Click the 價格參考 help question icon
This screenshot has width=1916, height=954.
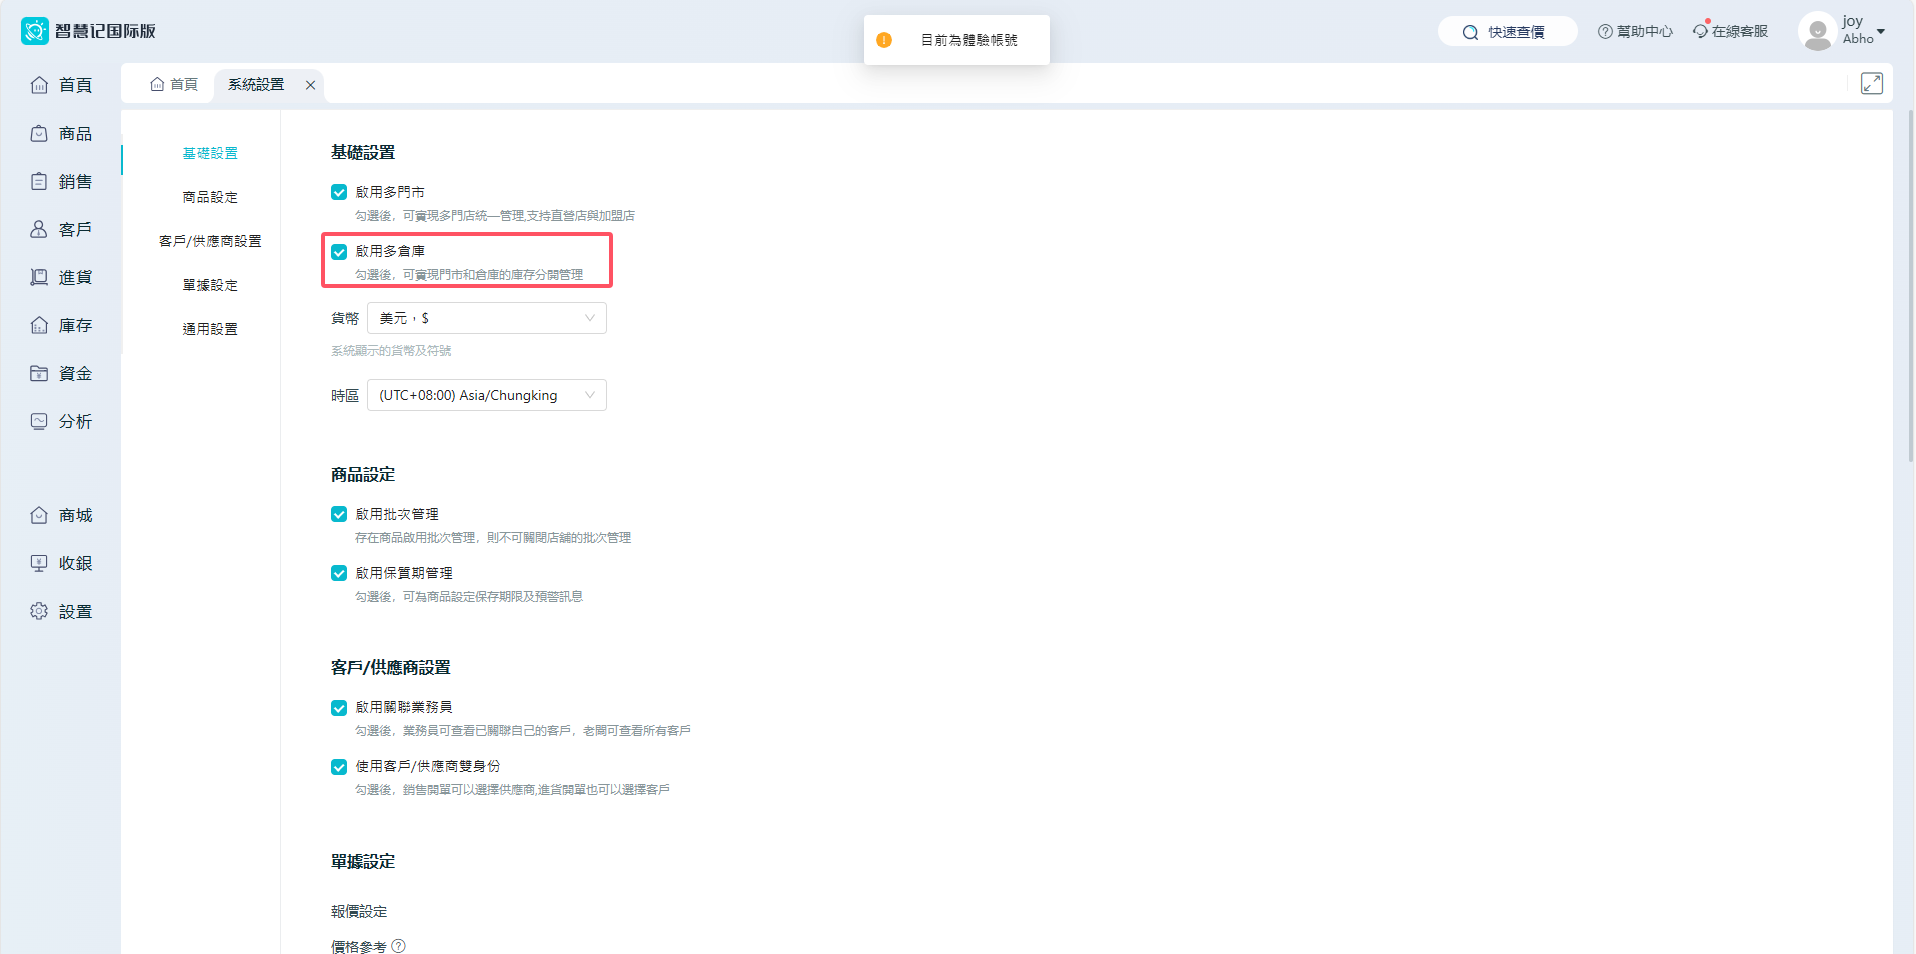click(399, 946)
